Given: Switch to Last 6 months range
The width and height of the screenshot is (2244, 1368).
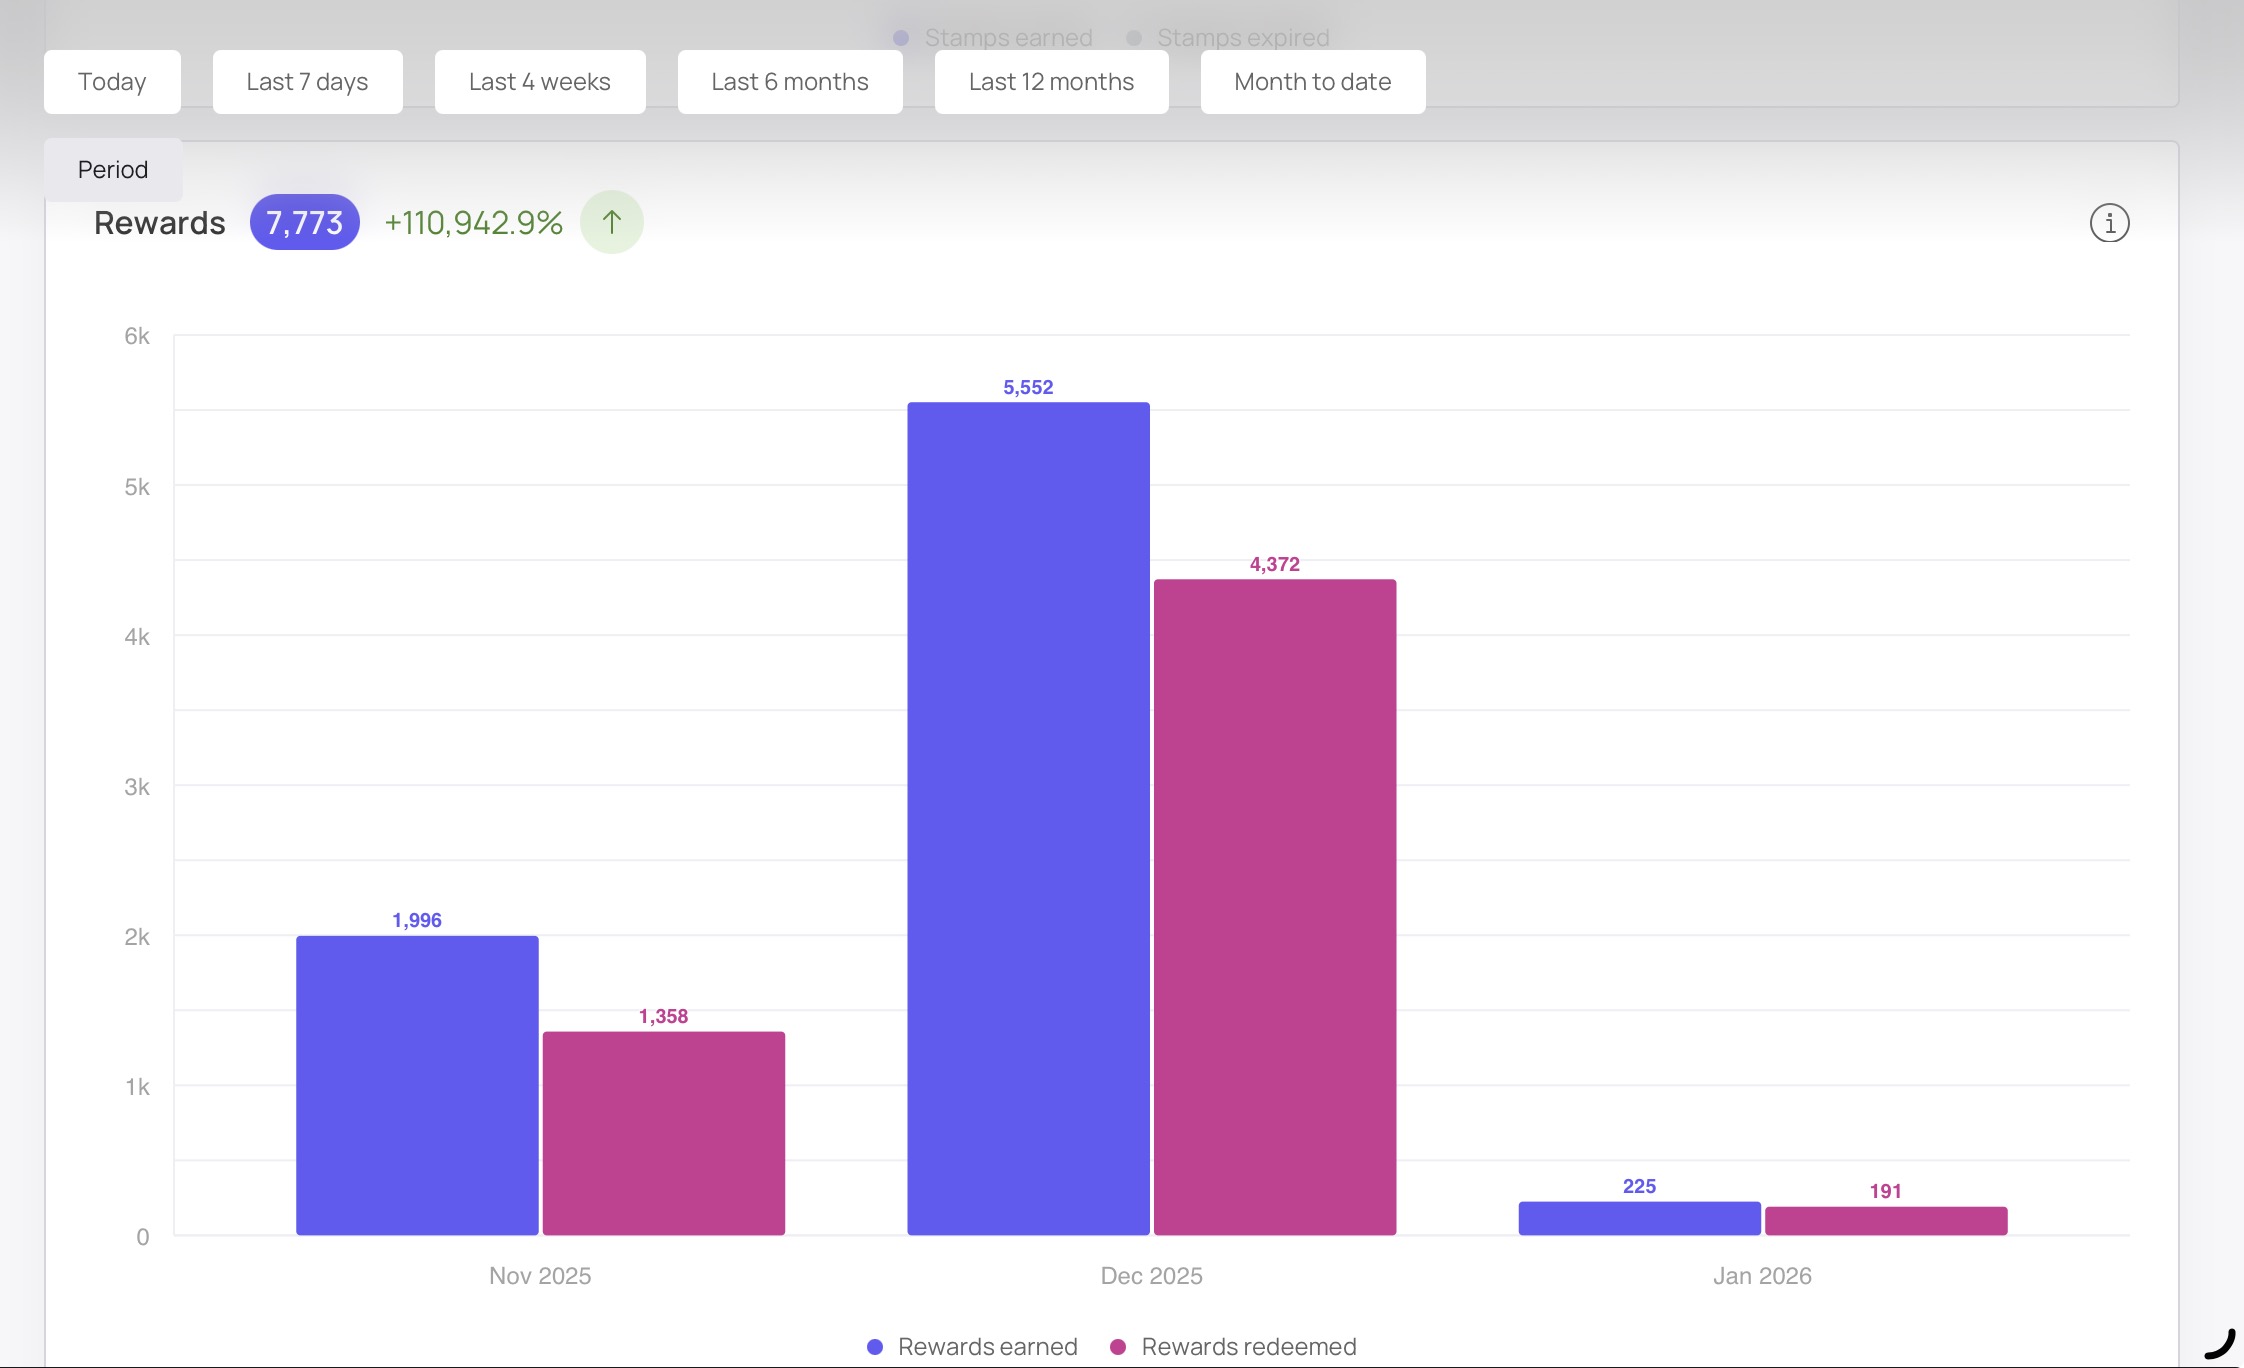Looking at the screenshot, I should 789,82.
